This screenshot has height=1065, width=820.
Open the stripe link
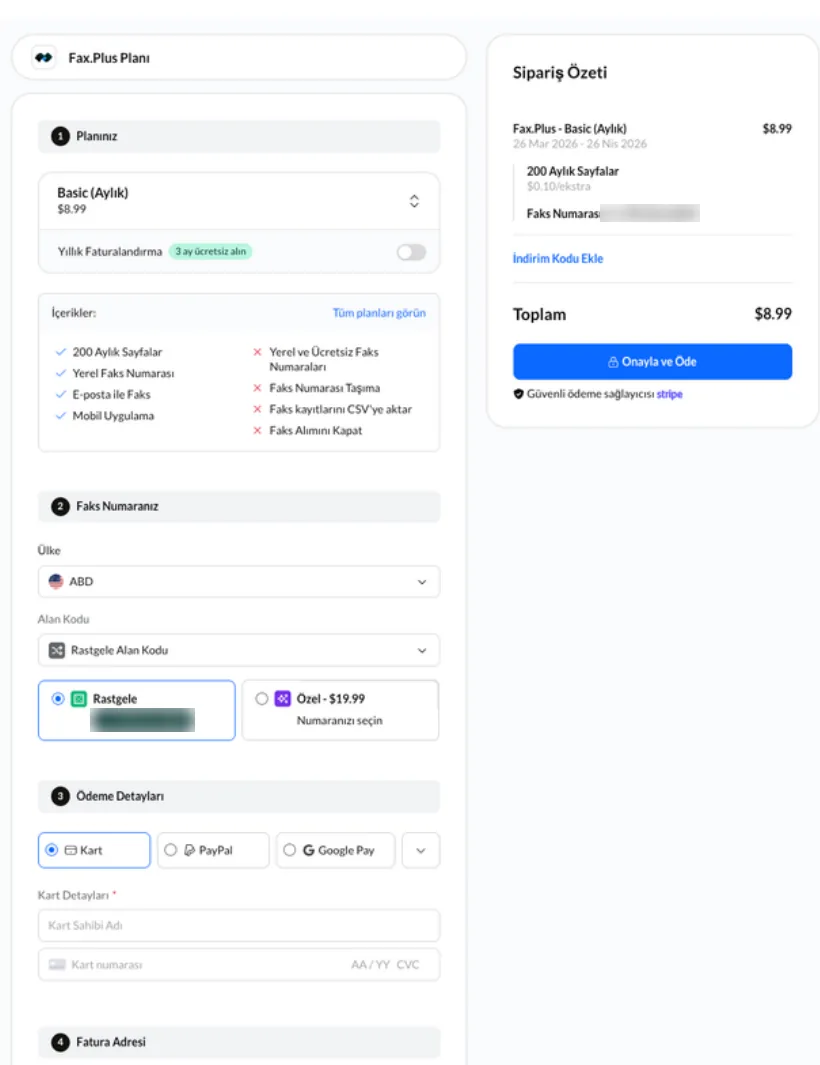point(669,394)
